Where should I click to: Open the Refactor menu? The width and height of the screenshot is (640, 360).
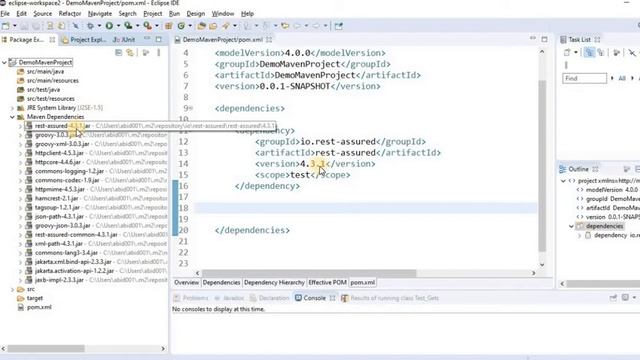[x=70, y=13]
